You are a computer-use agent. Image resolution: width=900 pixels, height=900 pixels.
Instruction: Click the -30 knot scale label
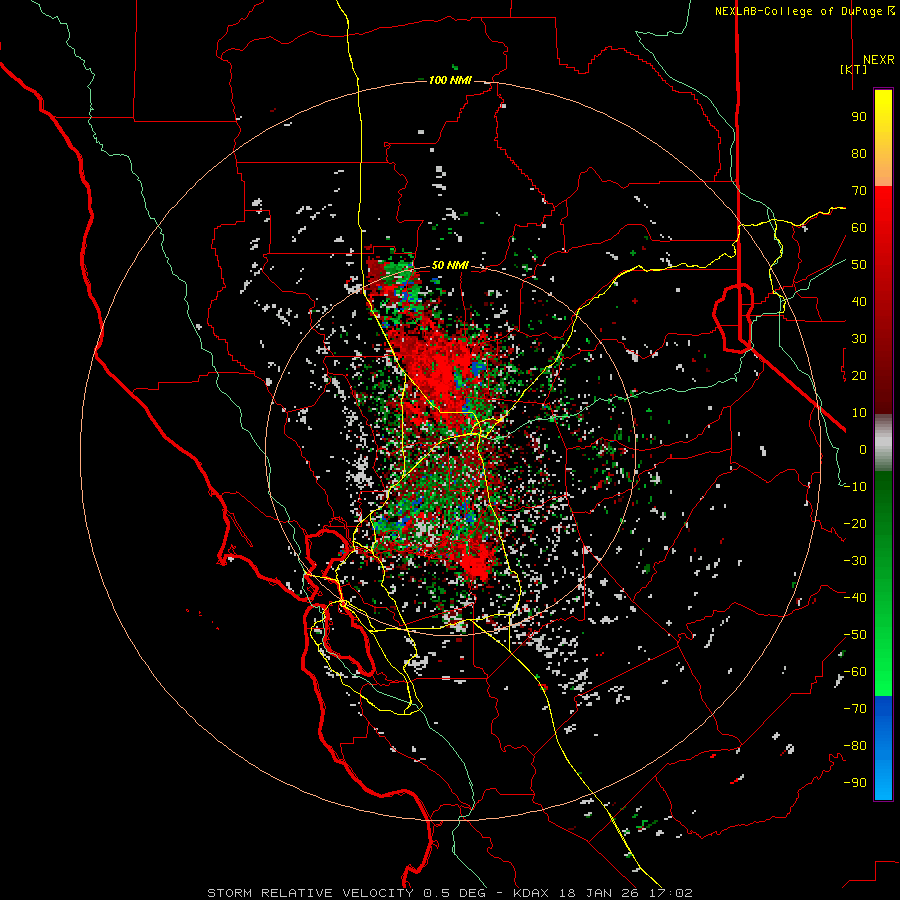coord(855,561)
